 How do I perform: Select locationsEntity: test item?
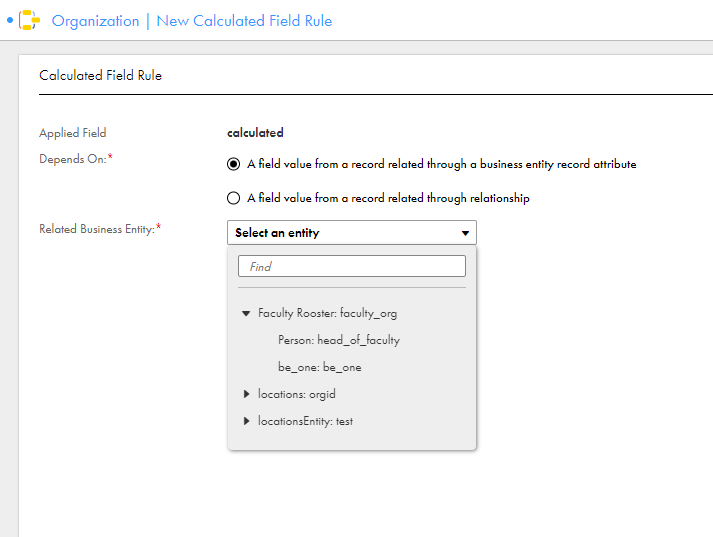305,422
